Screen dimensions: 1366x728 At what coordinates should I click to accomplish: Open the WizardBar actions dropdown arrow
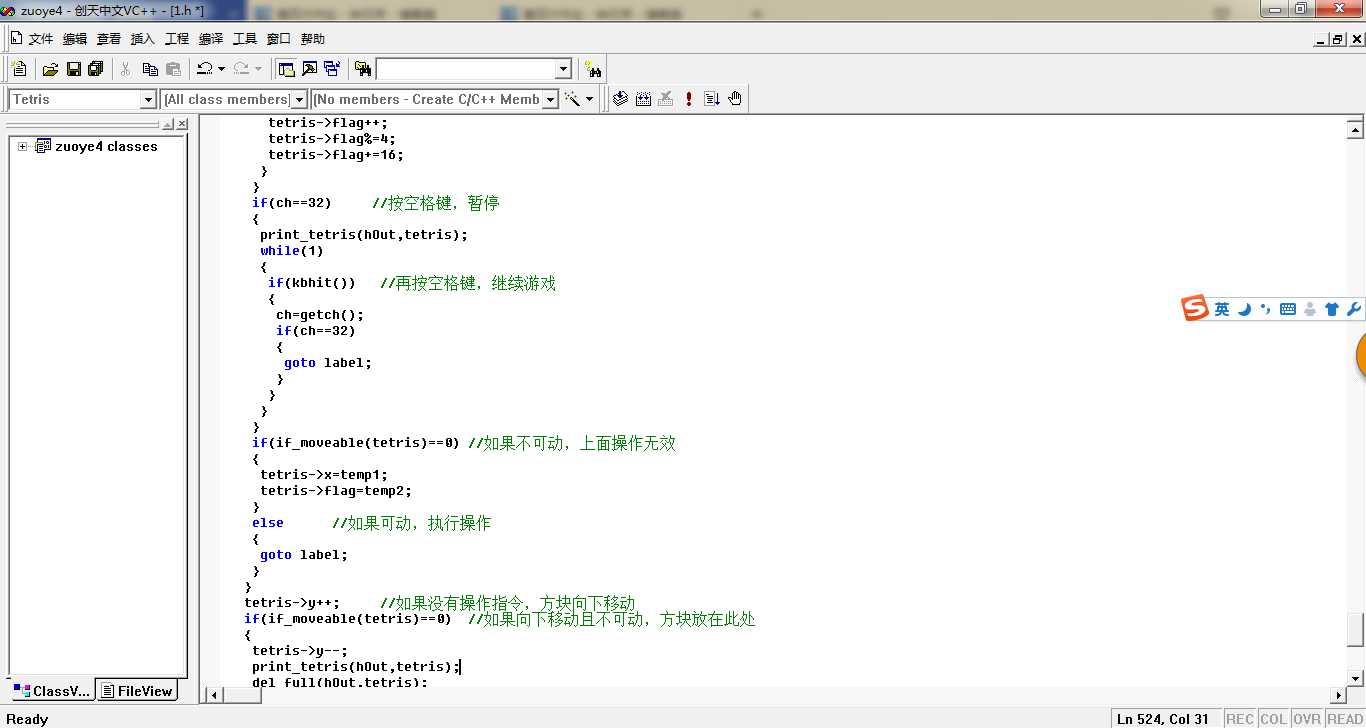[590, 99]
